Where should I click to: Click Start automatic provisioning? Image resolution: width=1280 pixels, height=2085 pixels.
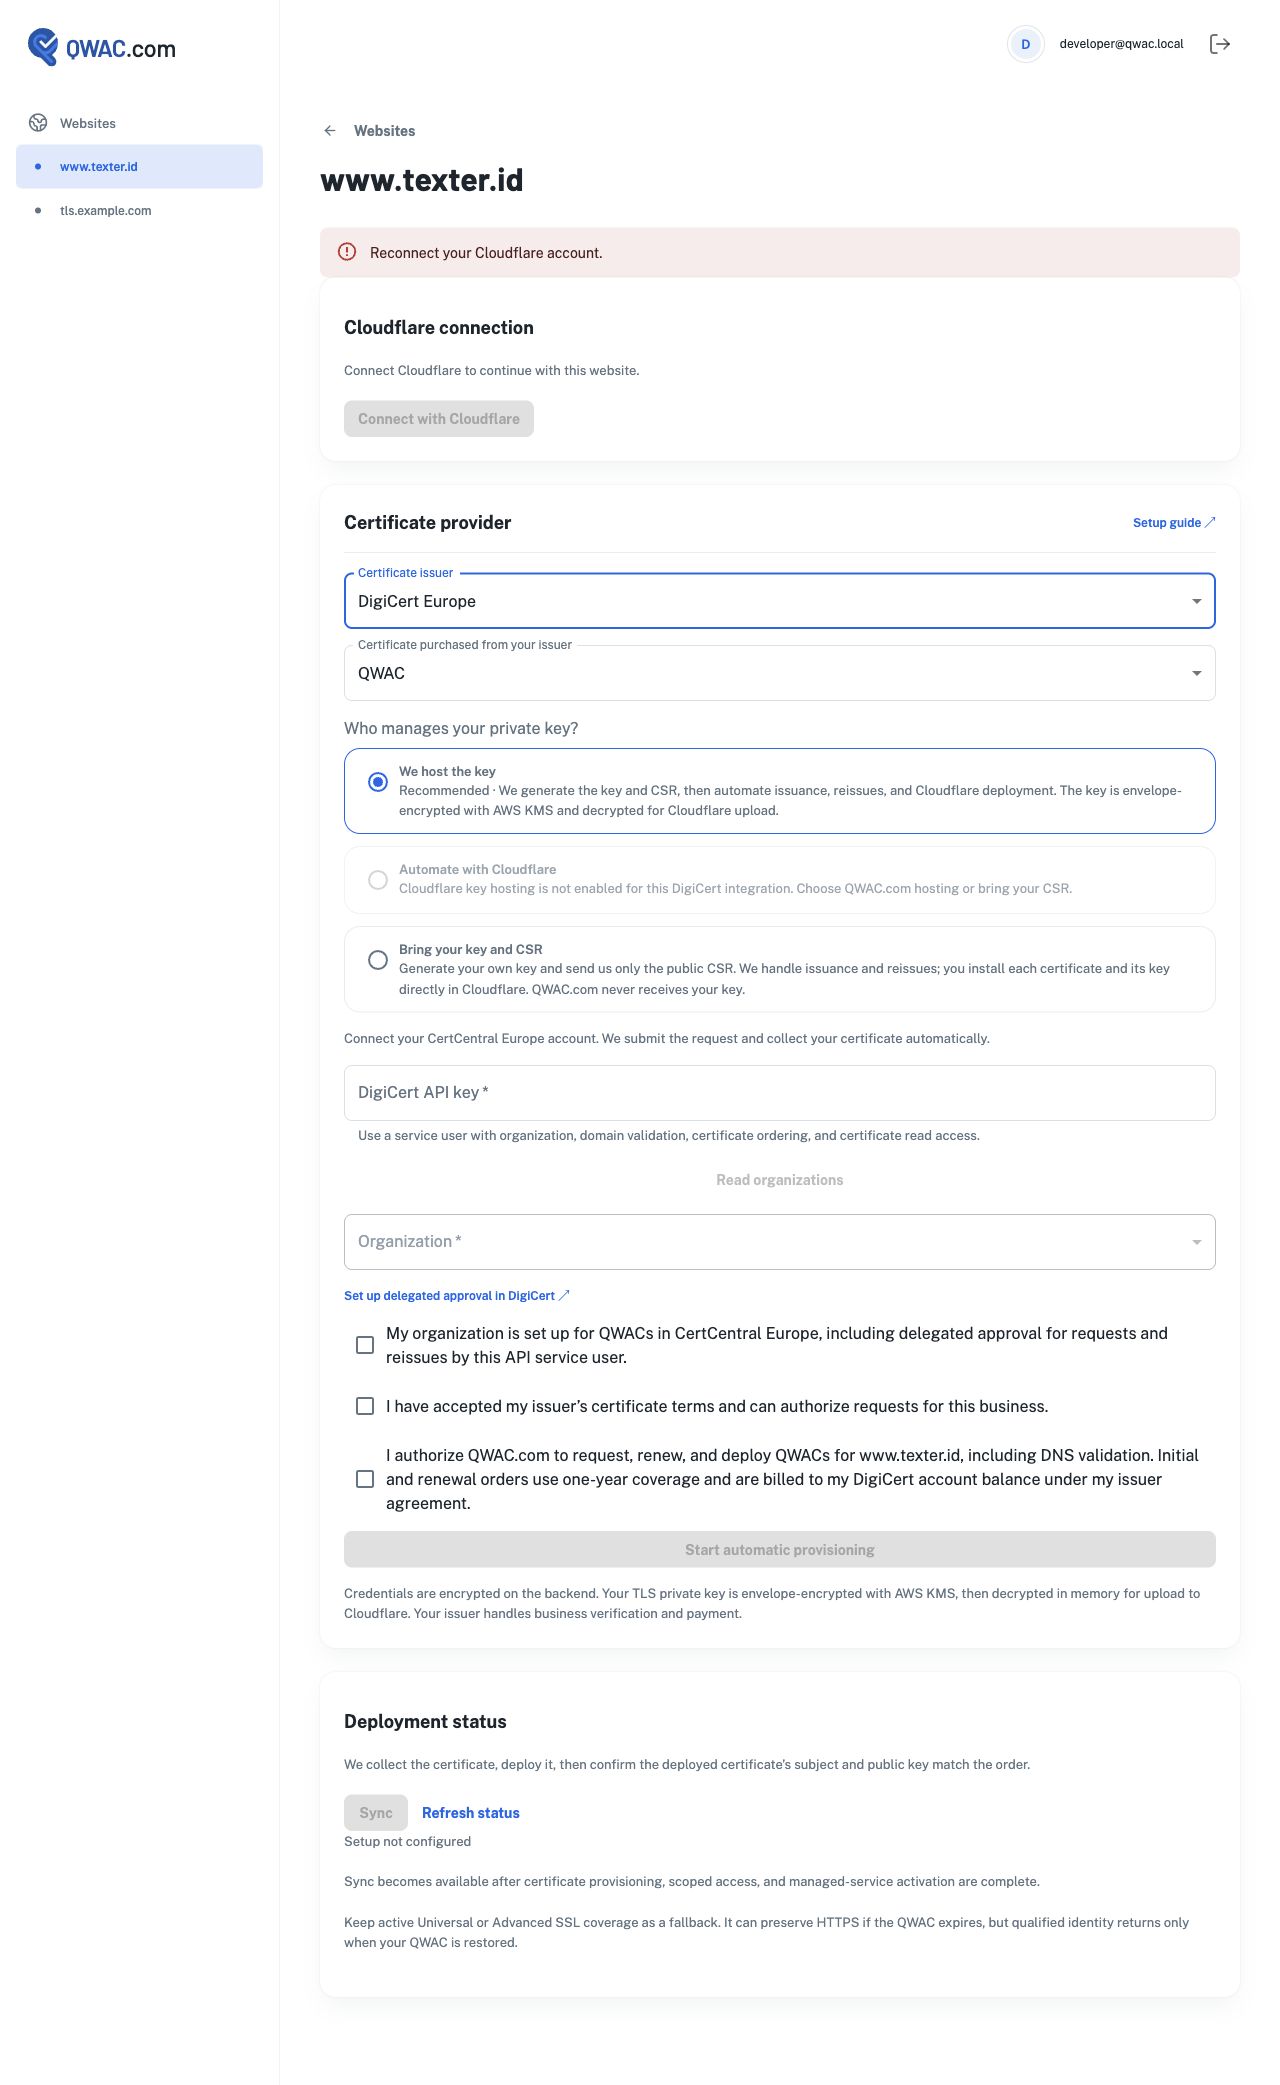(780, 1549)
